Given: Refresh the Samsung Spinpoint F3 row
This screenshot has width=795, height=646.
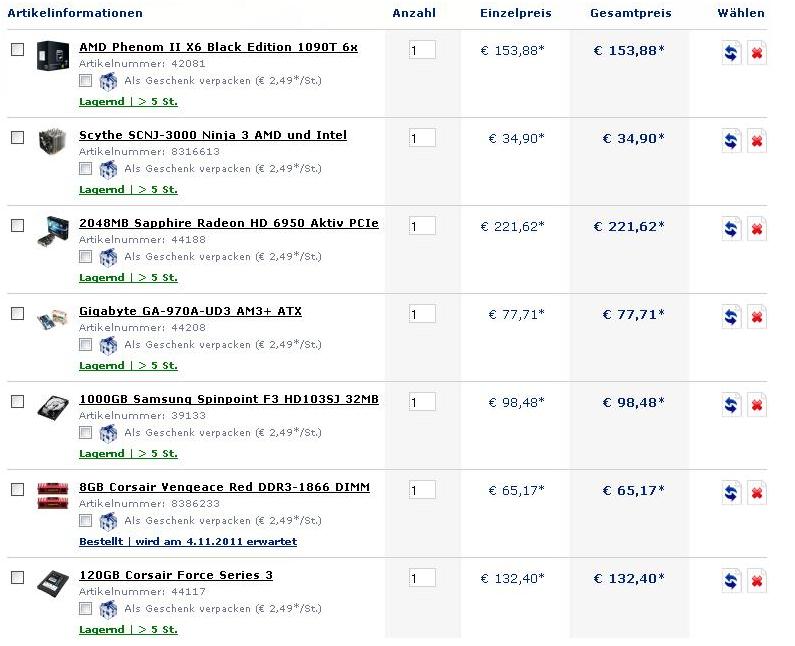Looking at the screenshot, I should (x=731, y=405).
